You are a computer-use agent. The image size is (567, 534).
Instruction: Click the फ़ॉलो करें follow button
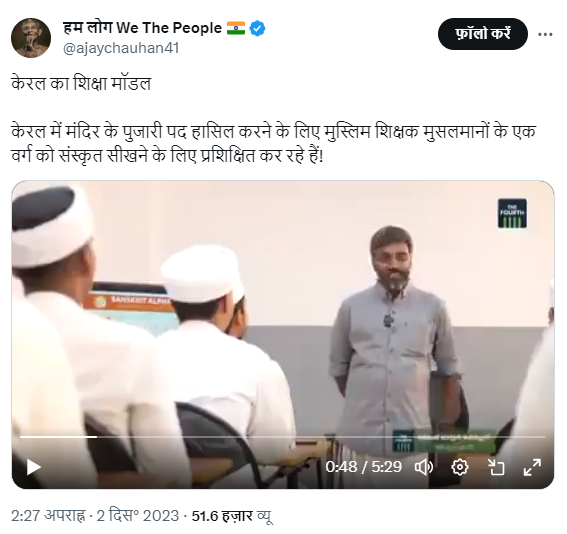[482, 34]
